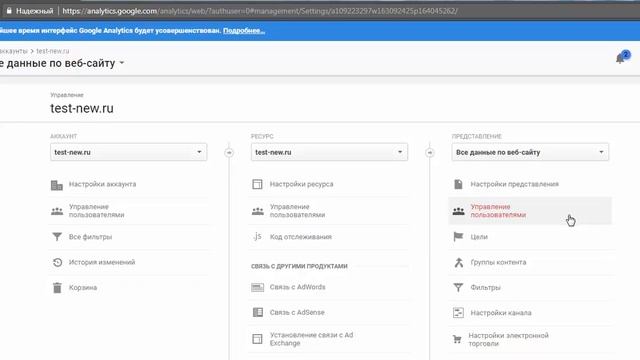Click the secure padlock icon in address bar
The height and width of the screenshot is (360, 640).
click(x=9, y=11)
